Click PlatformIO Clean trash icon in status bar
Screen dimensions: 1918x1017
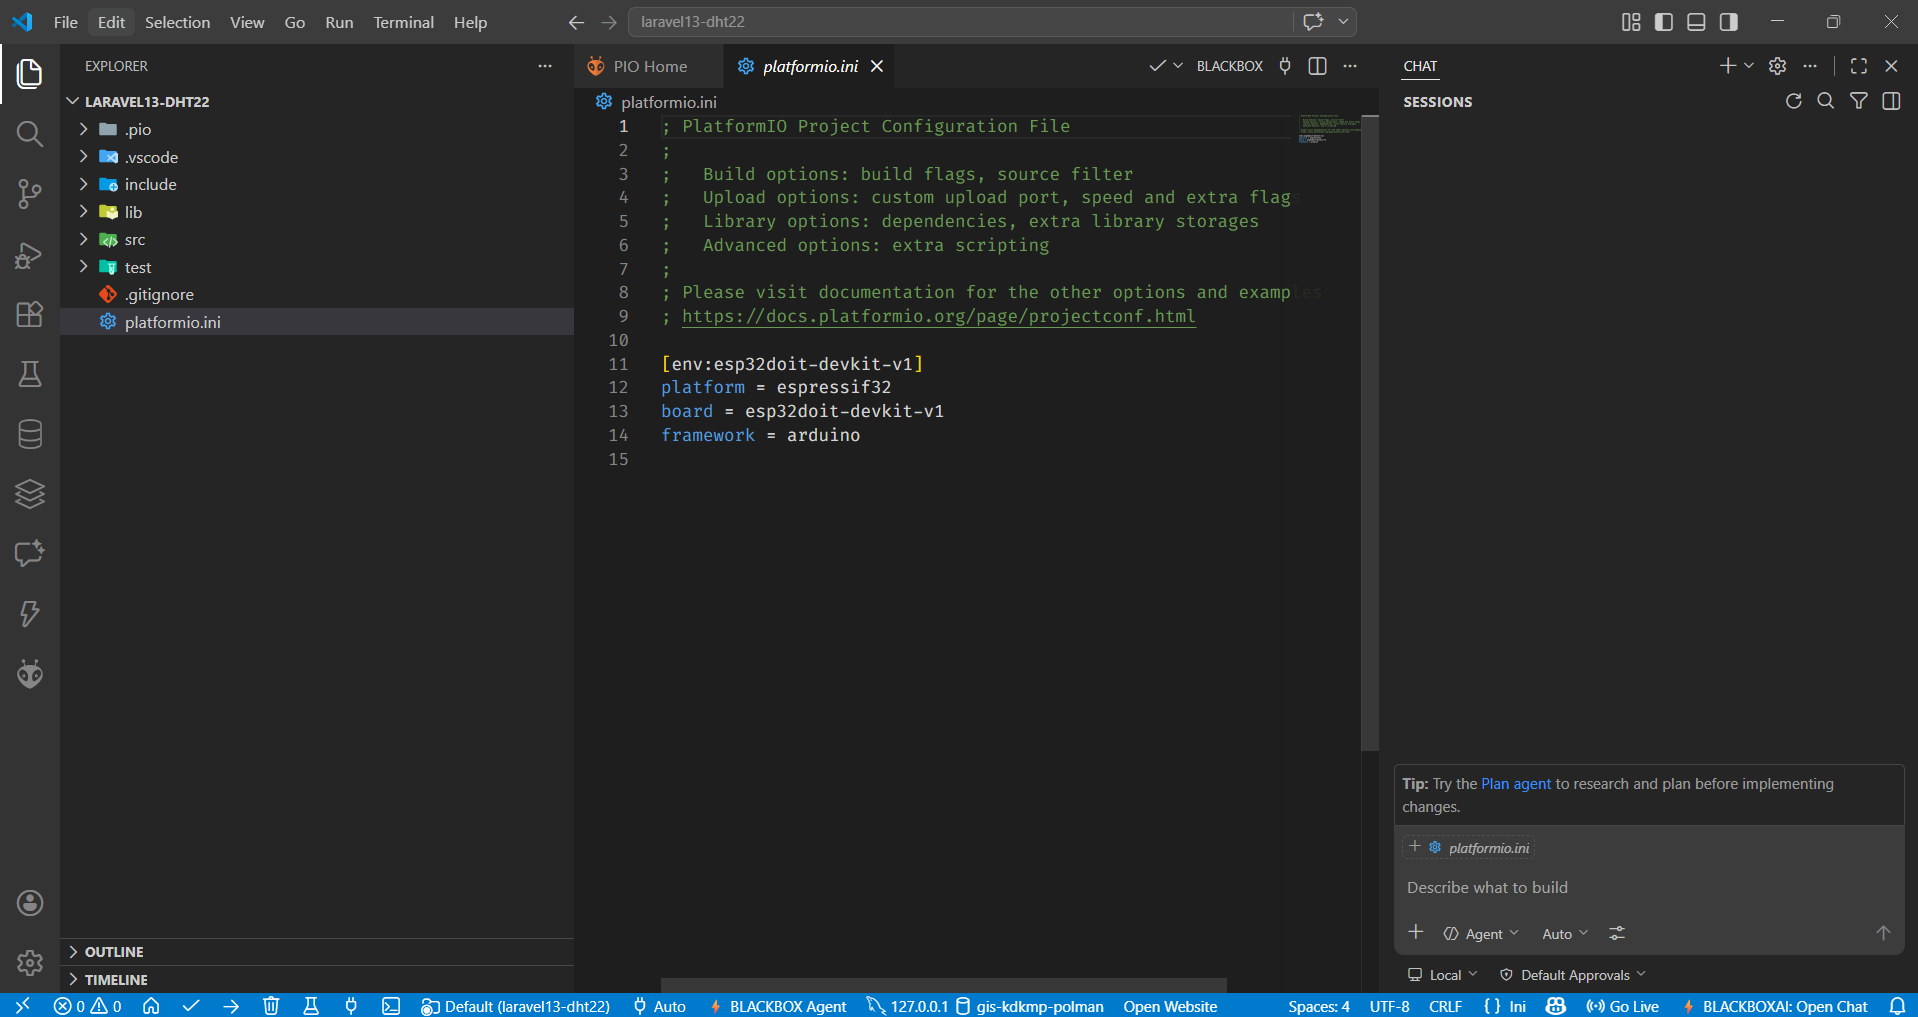point(271,1006)
